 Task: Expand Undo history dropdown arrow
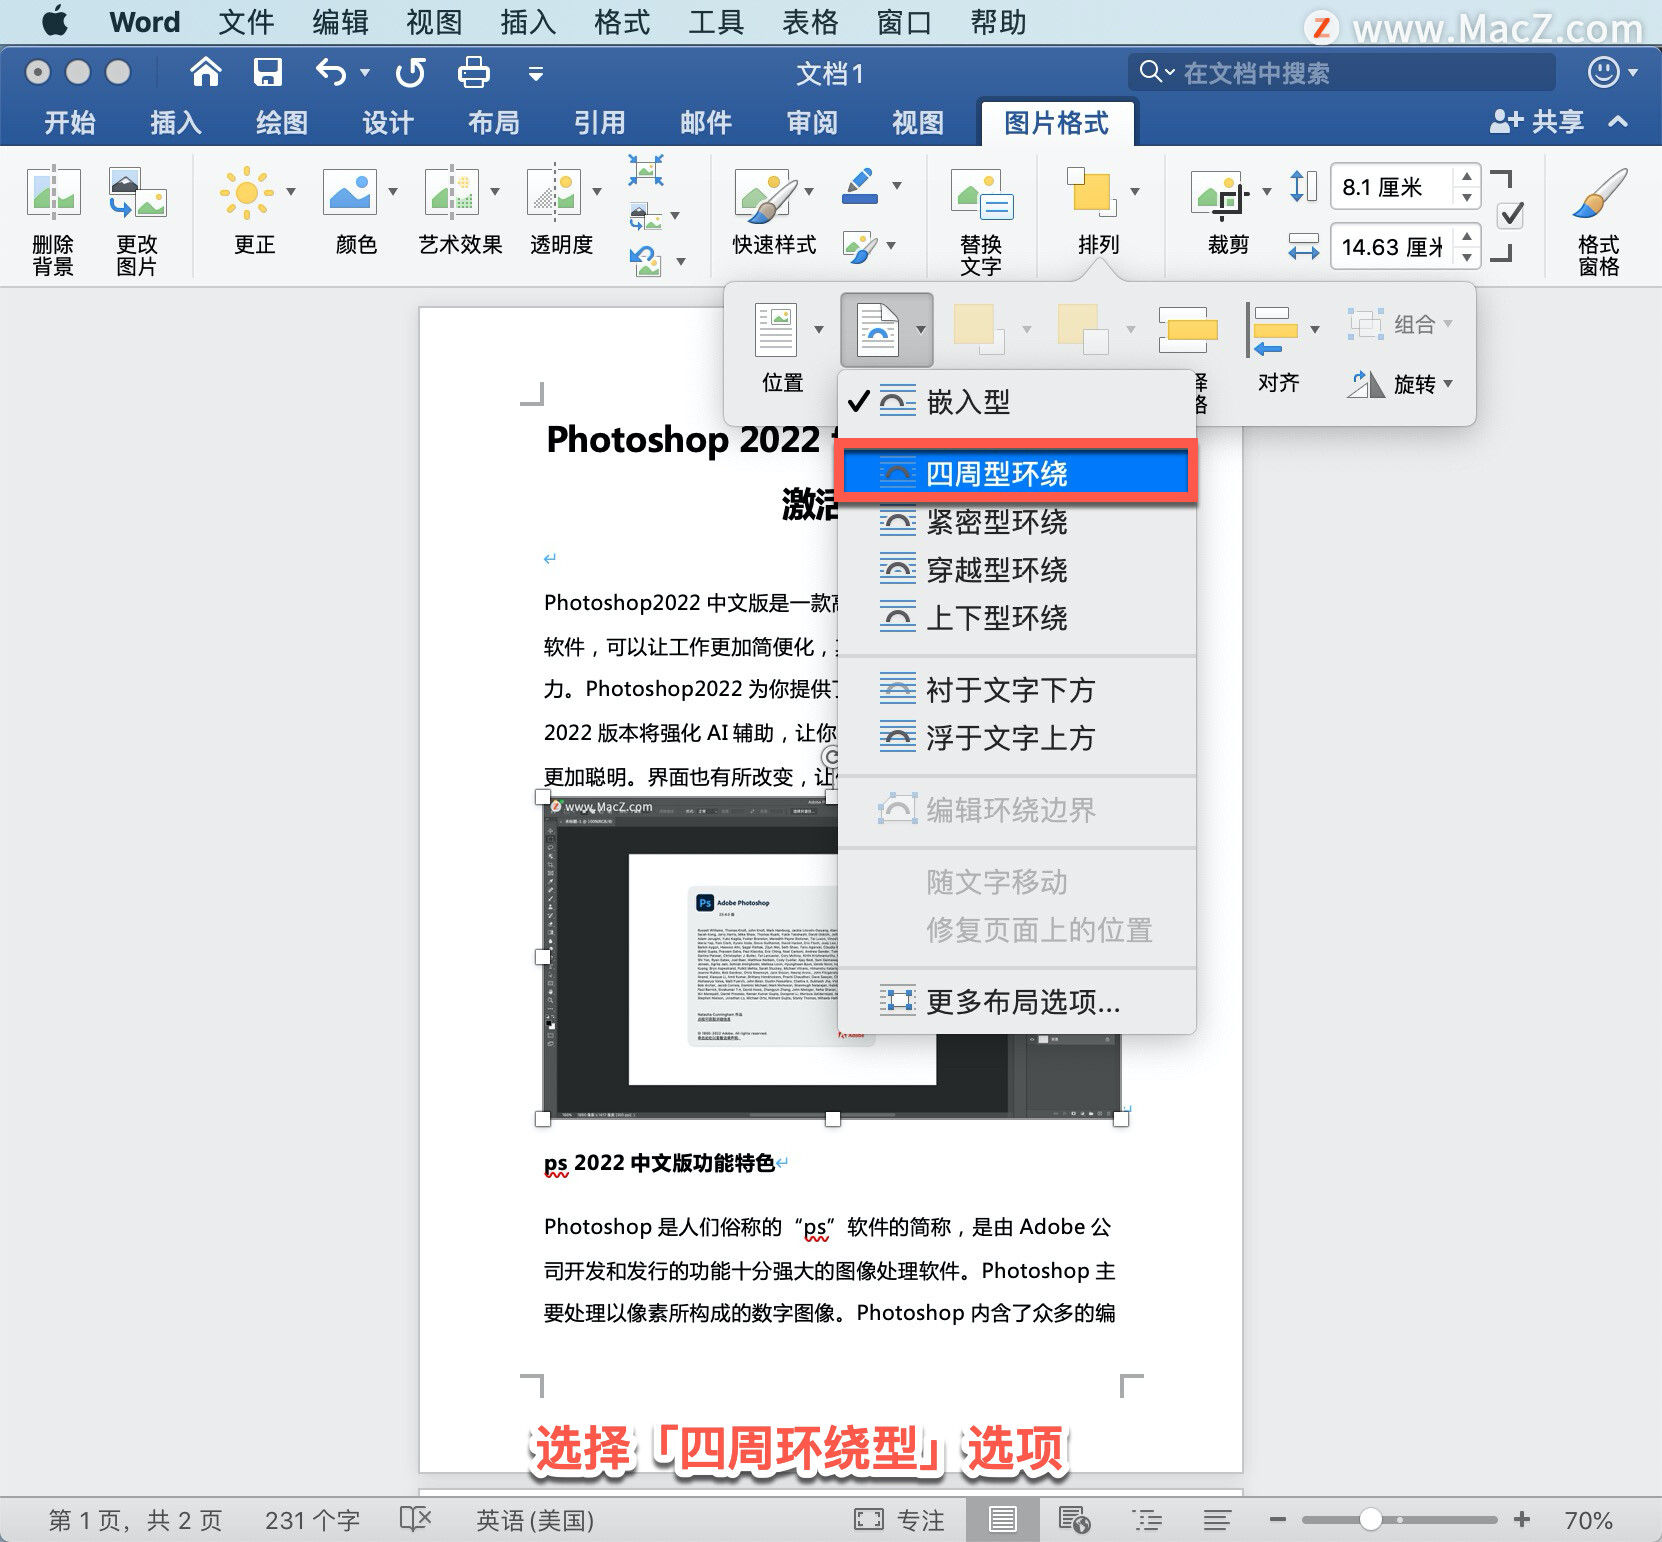coord(365,72)
